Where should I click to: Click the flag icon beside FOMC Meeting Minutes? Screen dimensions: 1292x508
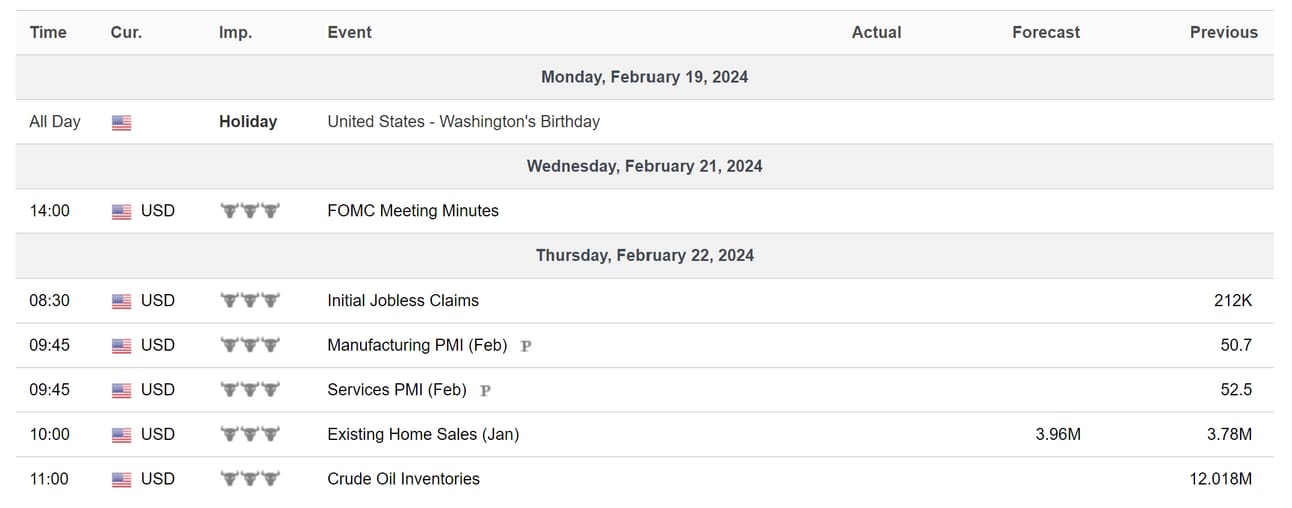tap(121, 211)
